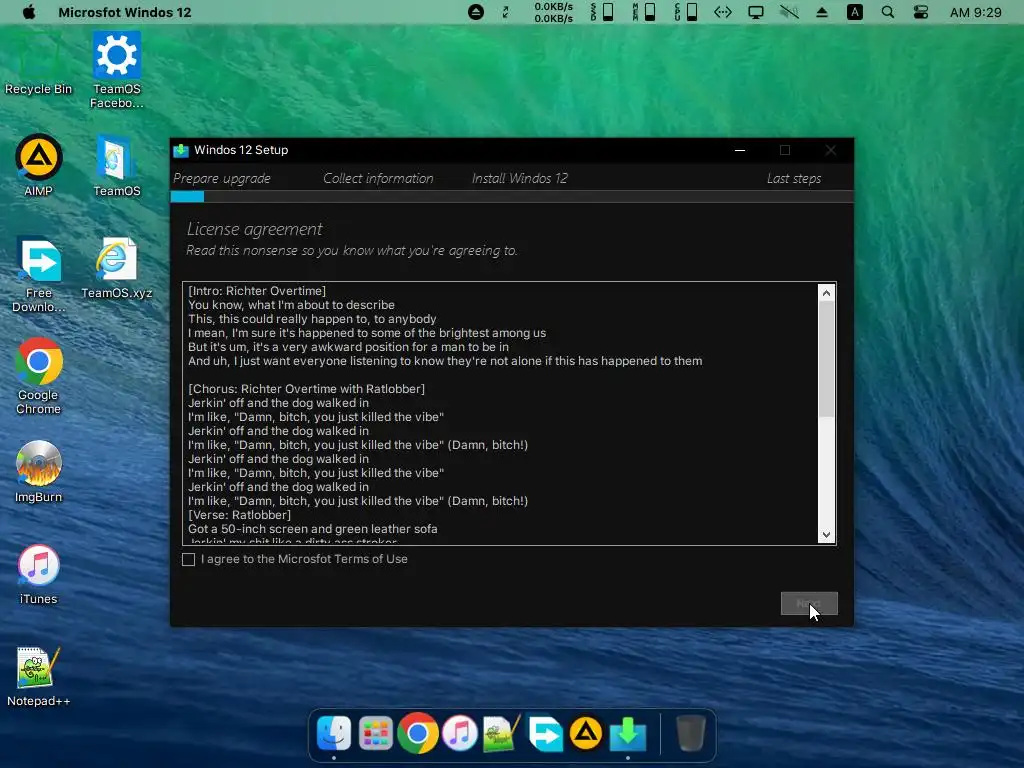Click the '[Verse: Ratlobber]' line
The image size is (1024, 768).
[x=239, y=515]
